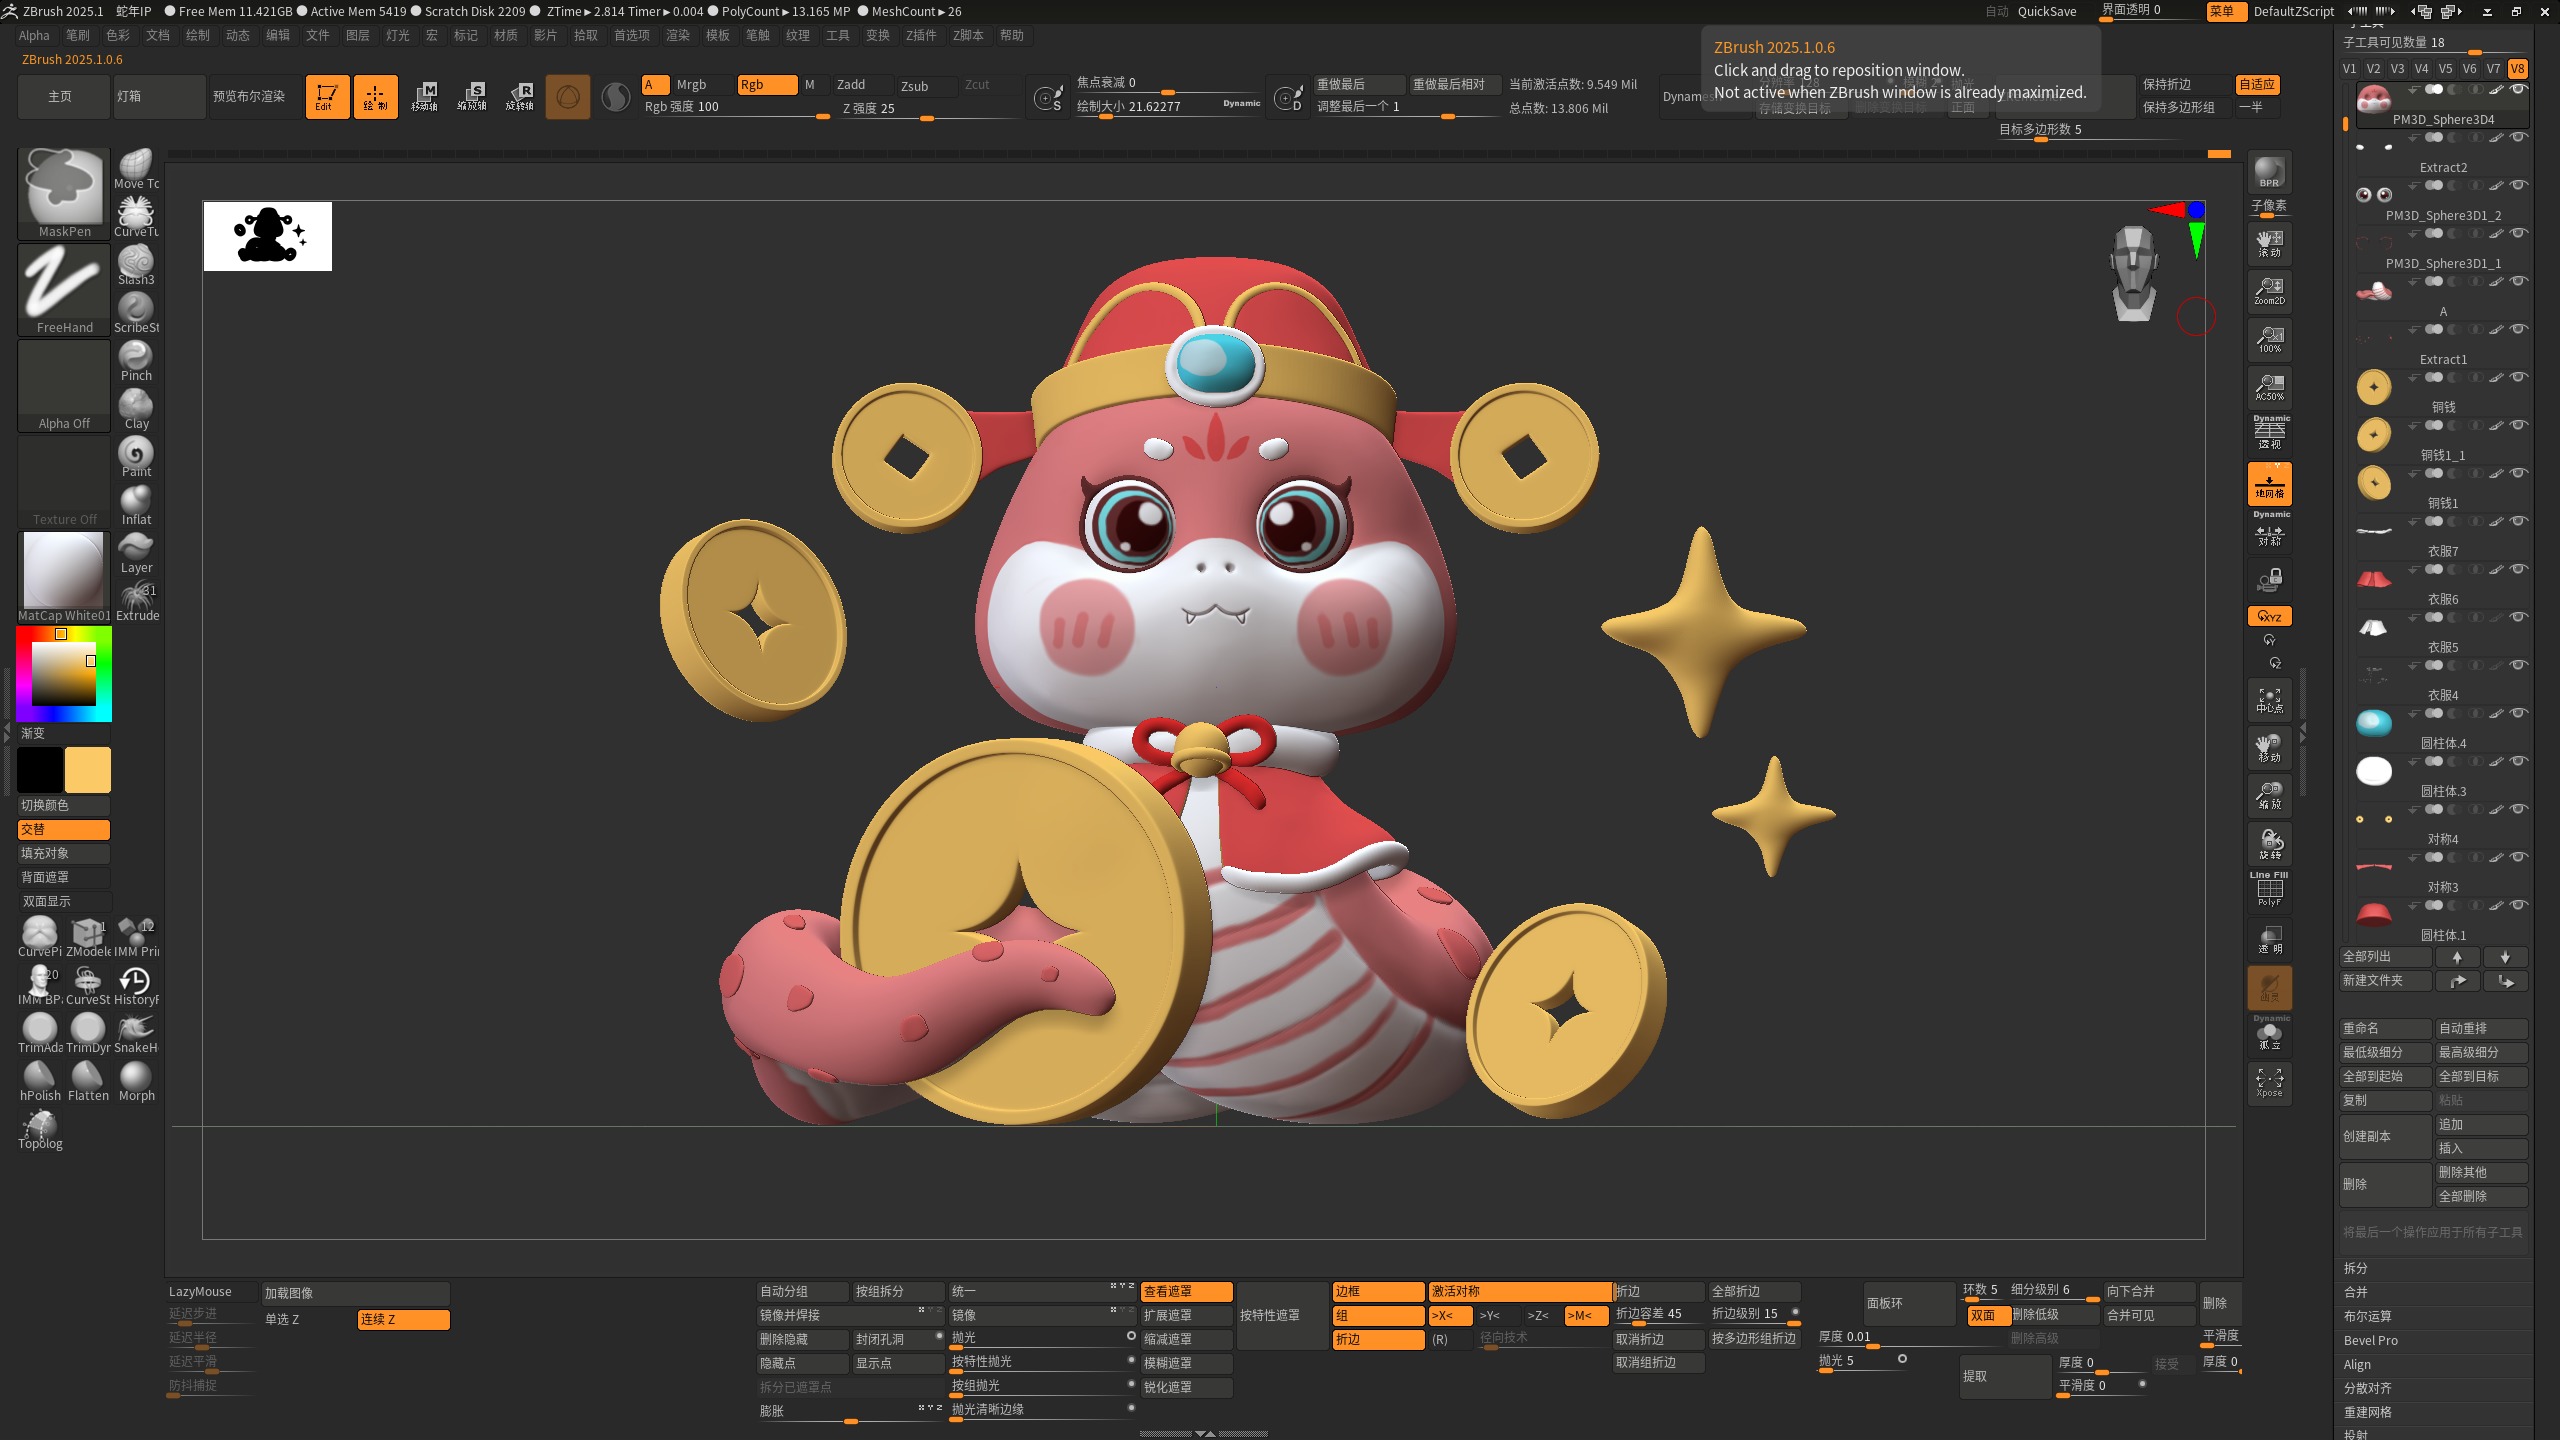Open the 材质 menu
Viewport: 2560px width, 1440px height.
point(506,35)
